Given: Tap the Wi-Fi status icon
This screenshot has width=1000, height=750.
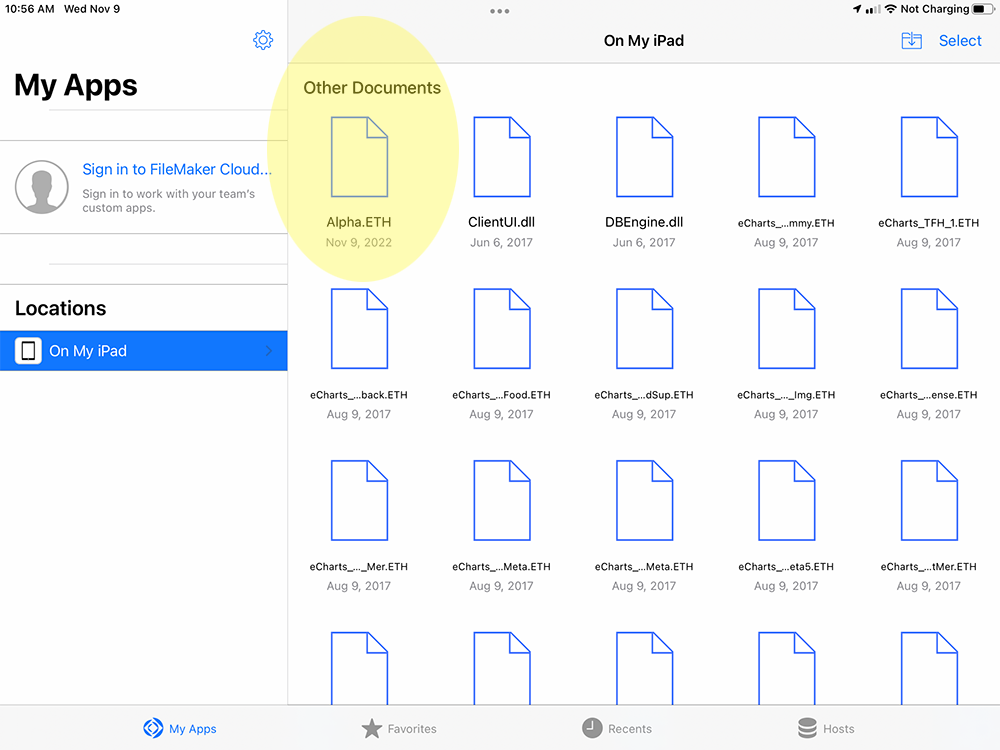Looking at the screenshot, I should click(890, 9).
